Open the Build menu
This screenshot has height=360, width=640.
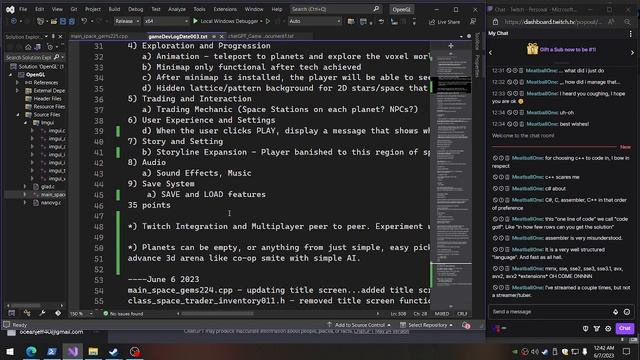tap(114, 9)
